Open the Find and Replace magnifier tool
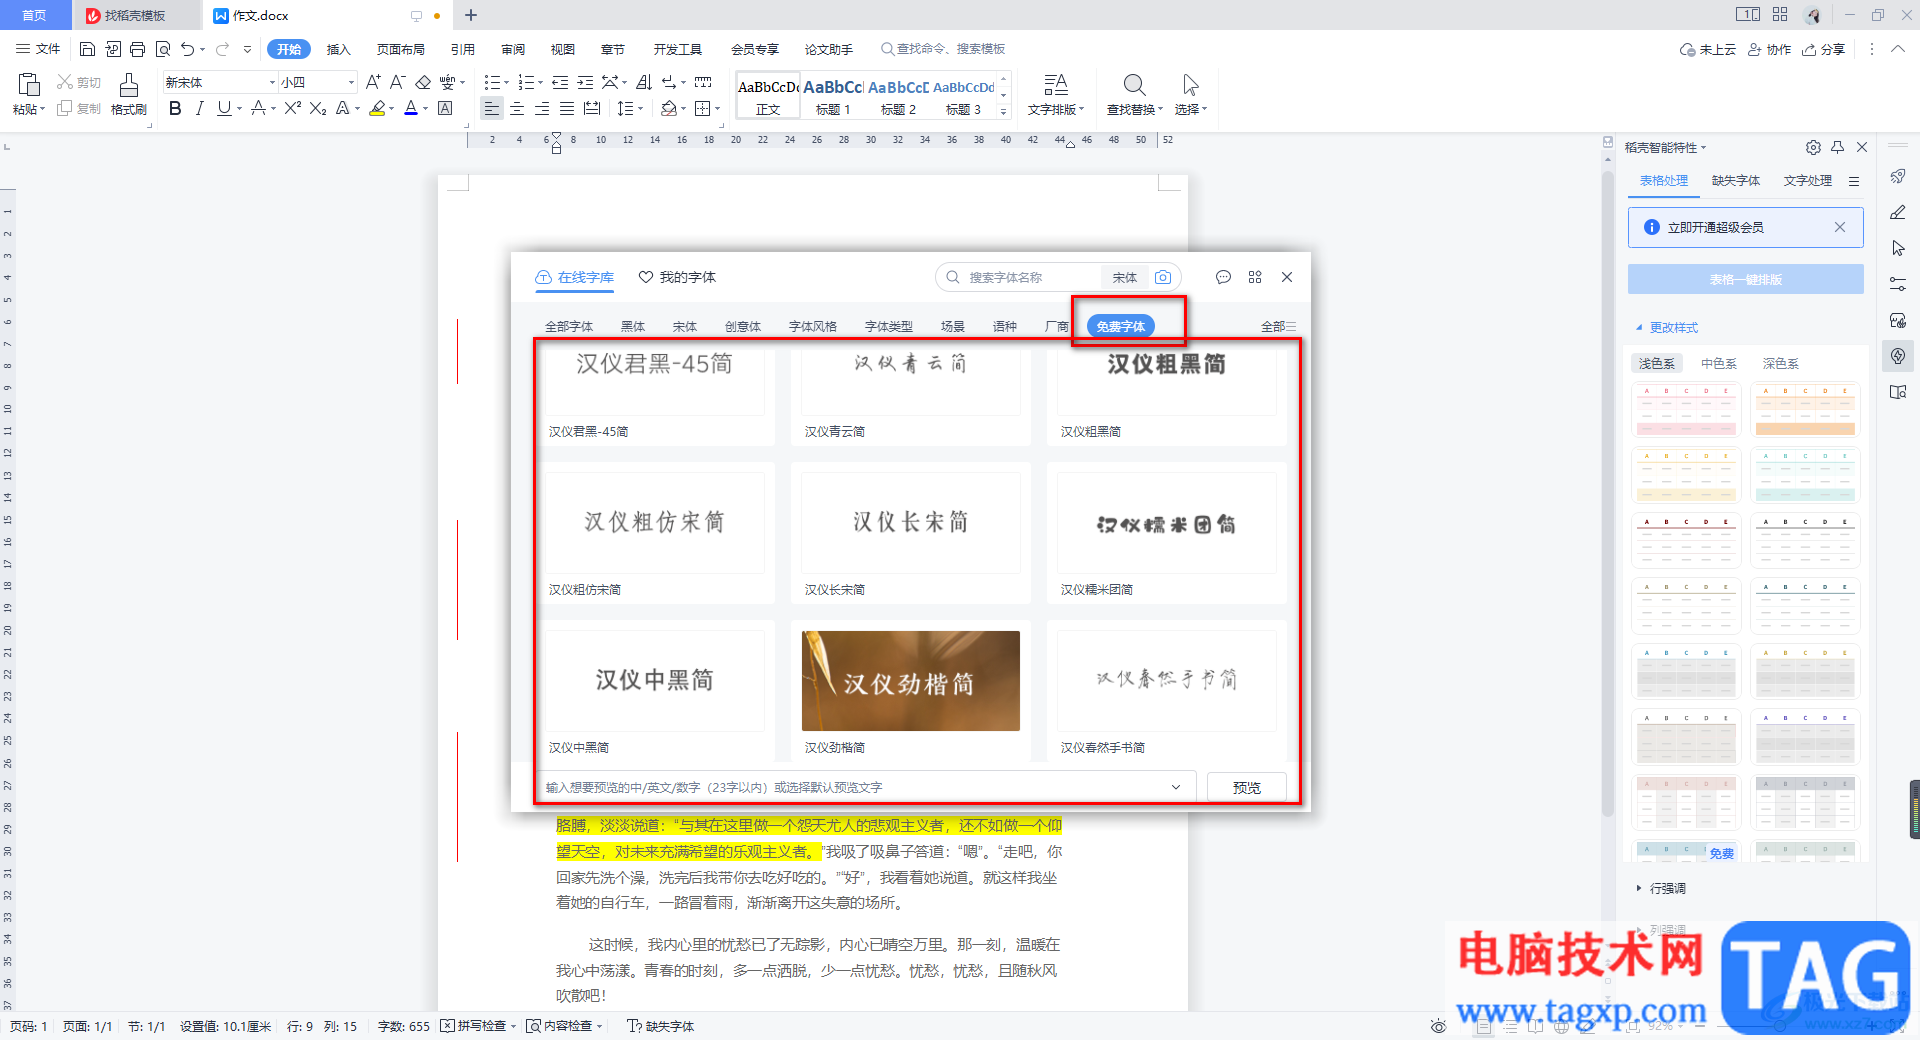Viewport: 1920px width, 1040px height. click(x=1134, y=85)
